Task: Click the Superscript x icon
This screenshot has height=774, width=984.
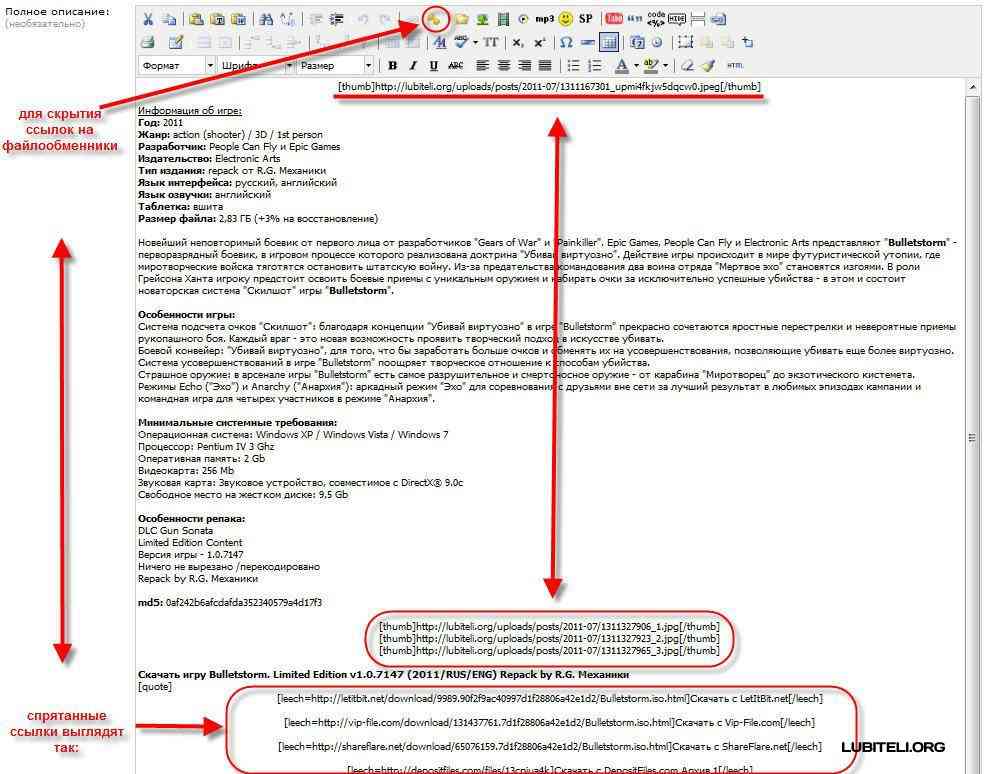Action: coord(539,43)
